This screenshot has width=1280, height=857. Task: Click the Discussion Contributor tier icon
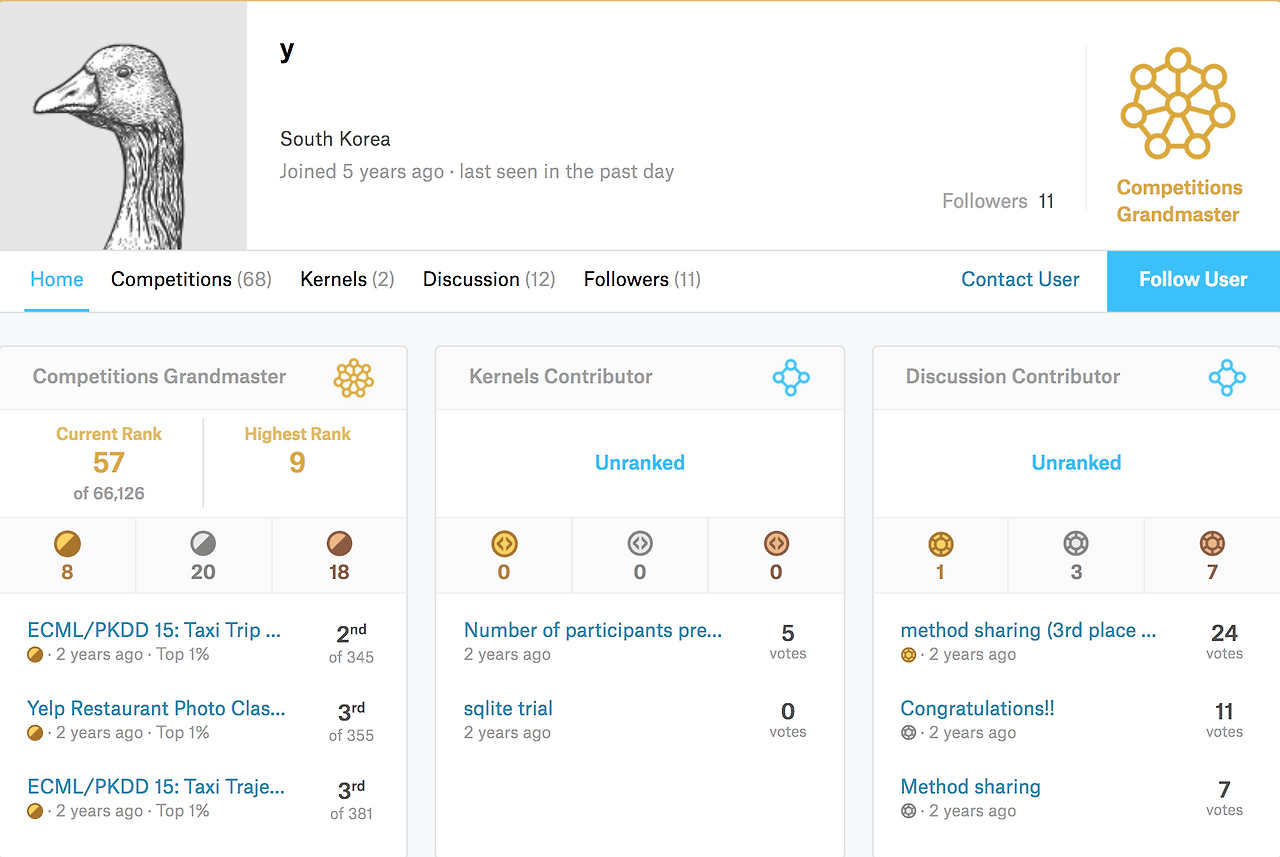point(1227,377)
